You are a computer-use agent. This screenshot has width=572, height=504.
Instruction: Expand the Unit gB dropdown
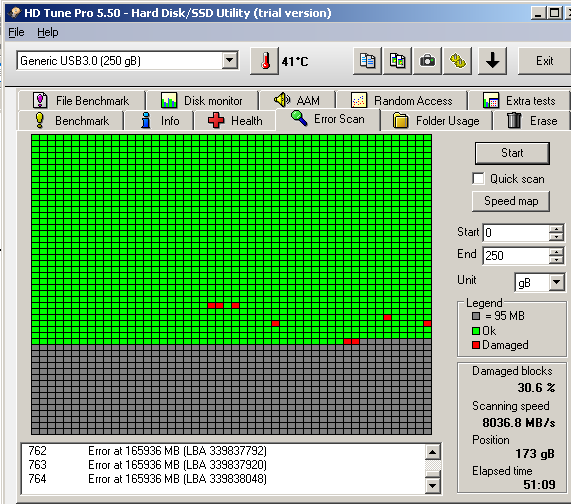pos(557,282)
